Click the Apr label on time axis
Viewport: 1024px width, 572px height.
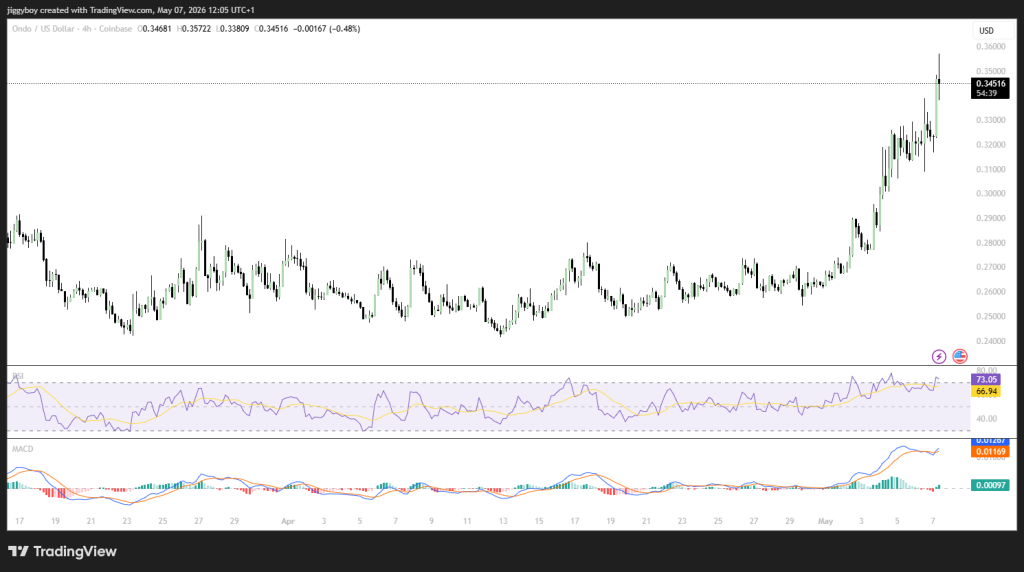click(x=287, y=521)
